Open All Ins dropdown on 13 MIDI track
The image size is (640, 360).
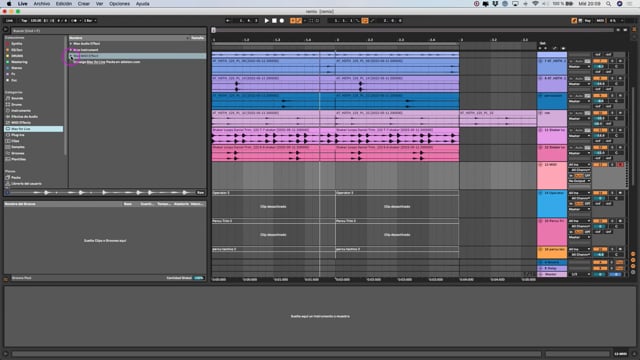click(580, 164)
